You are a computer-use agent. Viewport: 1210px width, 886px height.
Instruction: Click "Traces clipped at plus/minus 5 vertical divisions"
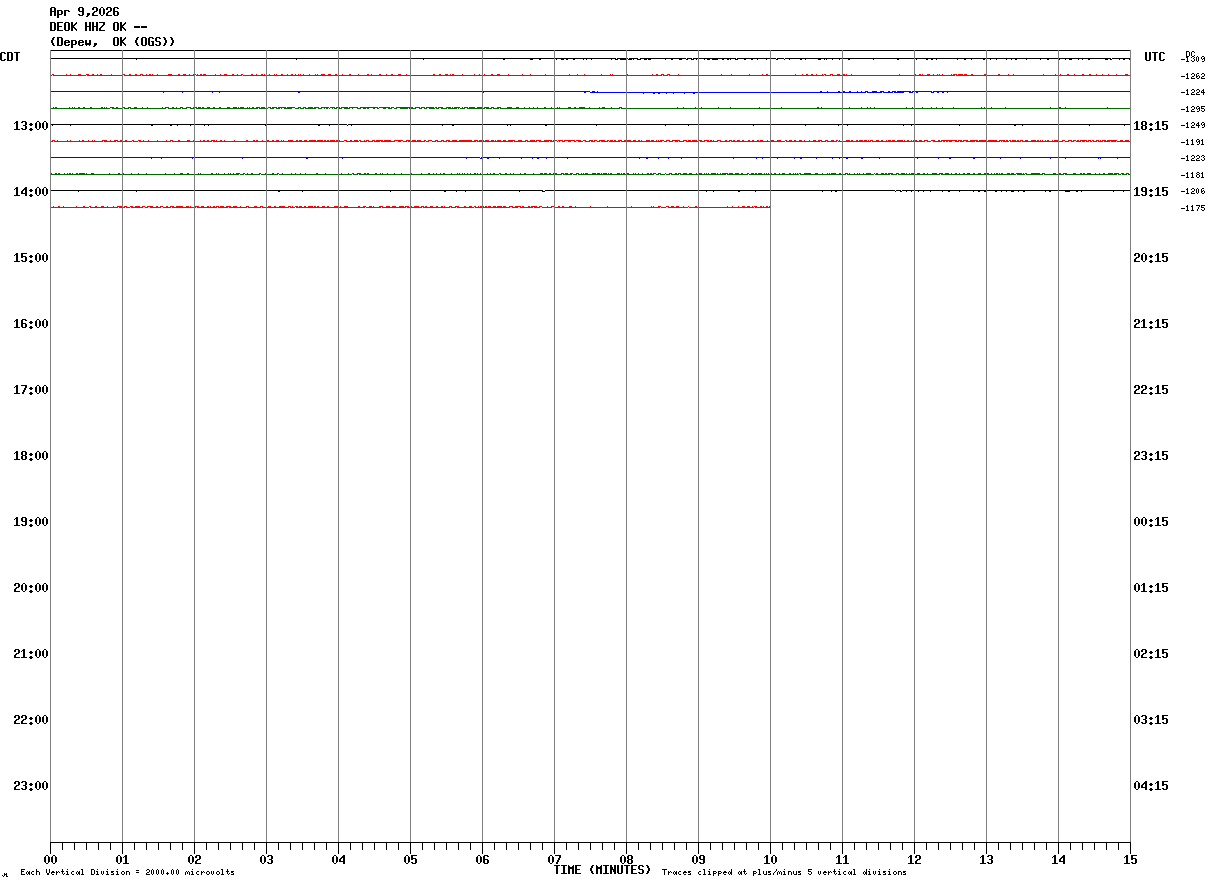coord(784,873)
